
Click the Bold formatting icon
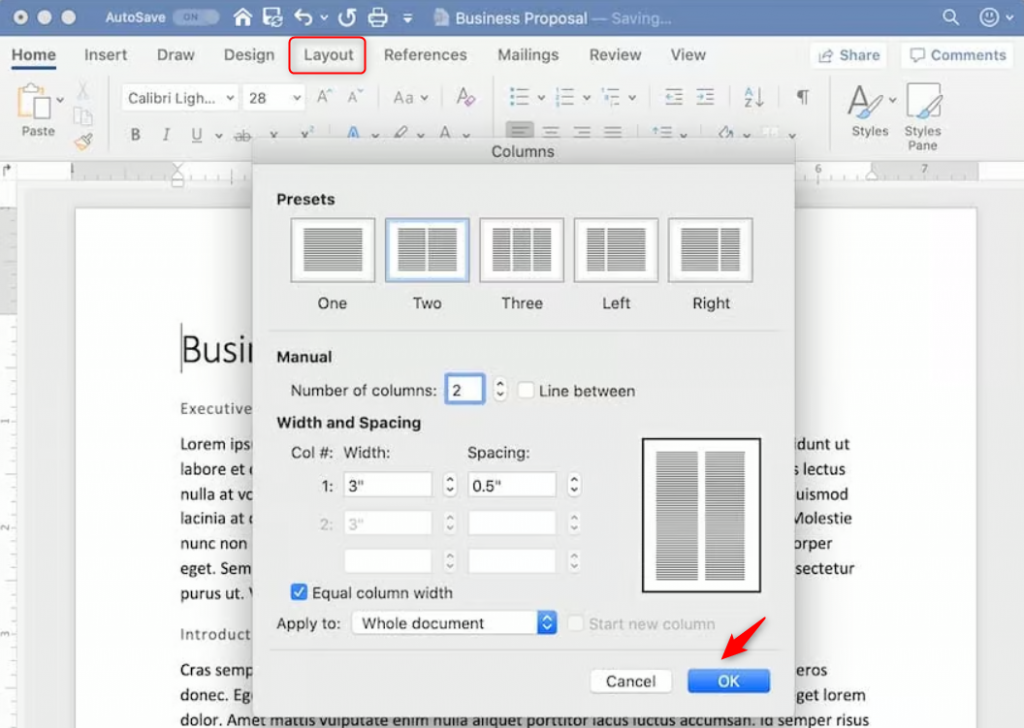(x=136, y=135)
